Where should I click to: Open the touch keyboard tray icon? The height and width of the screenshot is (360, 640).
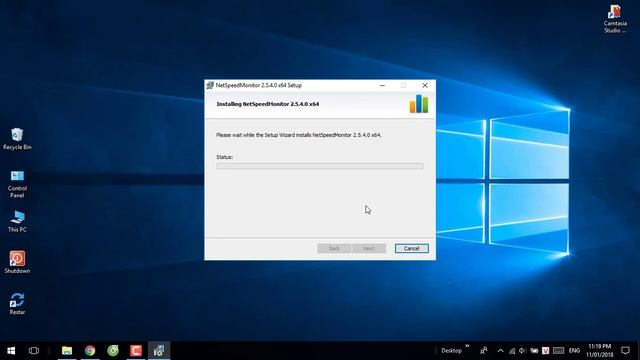click(x=558, y=351)
